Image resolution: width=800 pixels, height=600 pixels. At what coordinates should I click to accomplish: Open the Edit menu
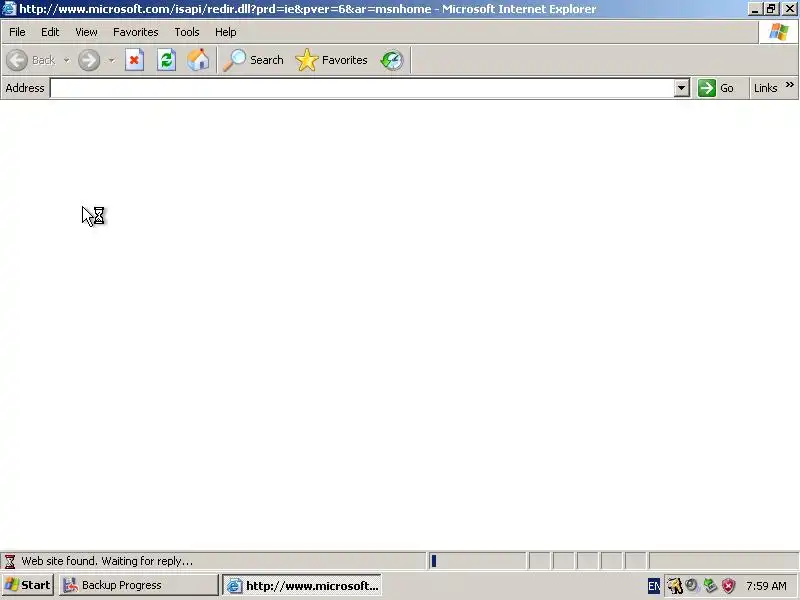[x=50, y=32]
